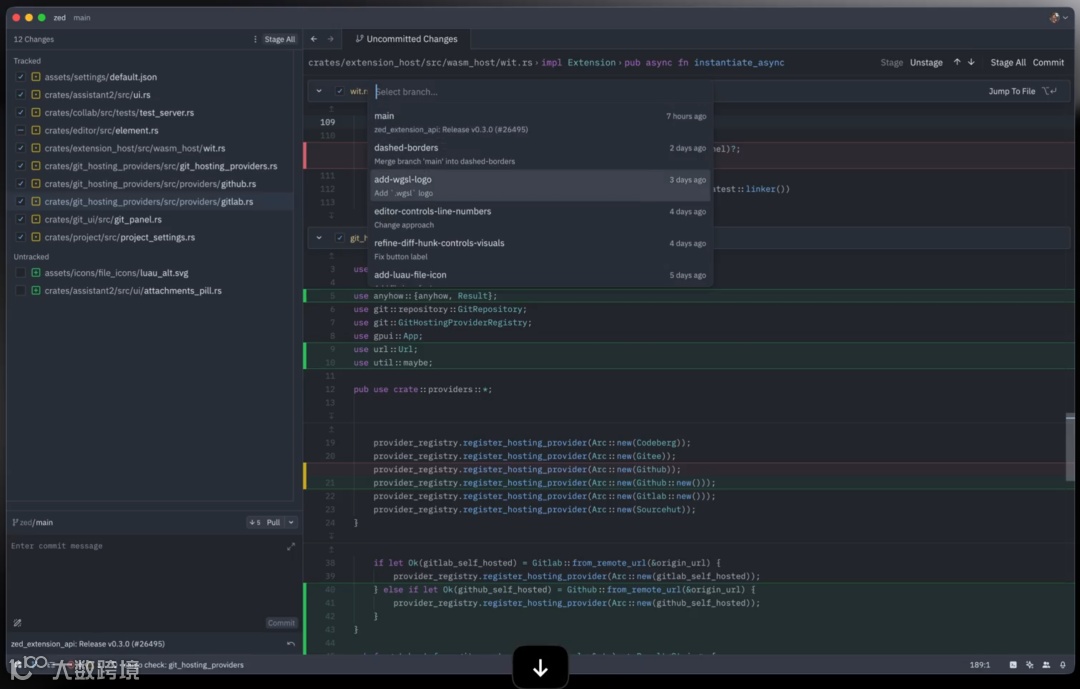Click the Unstage button
The image size is (1080, 689).
coord(926,62)
